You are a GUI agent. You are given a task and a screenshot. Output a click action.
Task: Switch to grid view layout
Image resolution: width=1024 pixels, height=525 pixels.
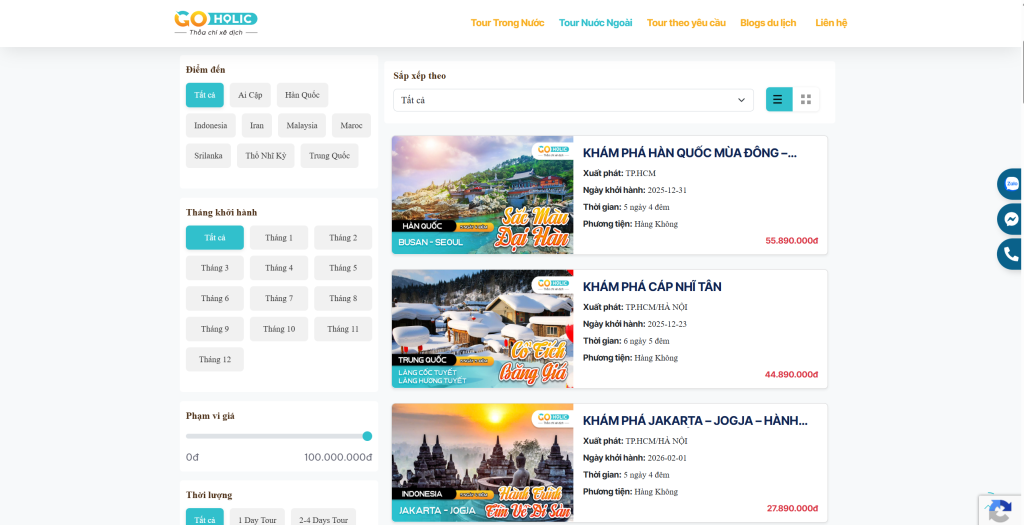[806, 100]
